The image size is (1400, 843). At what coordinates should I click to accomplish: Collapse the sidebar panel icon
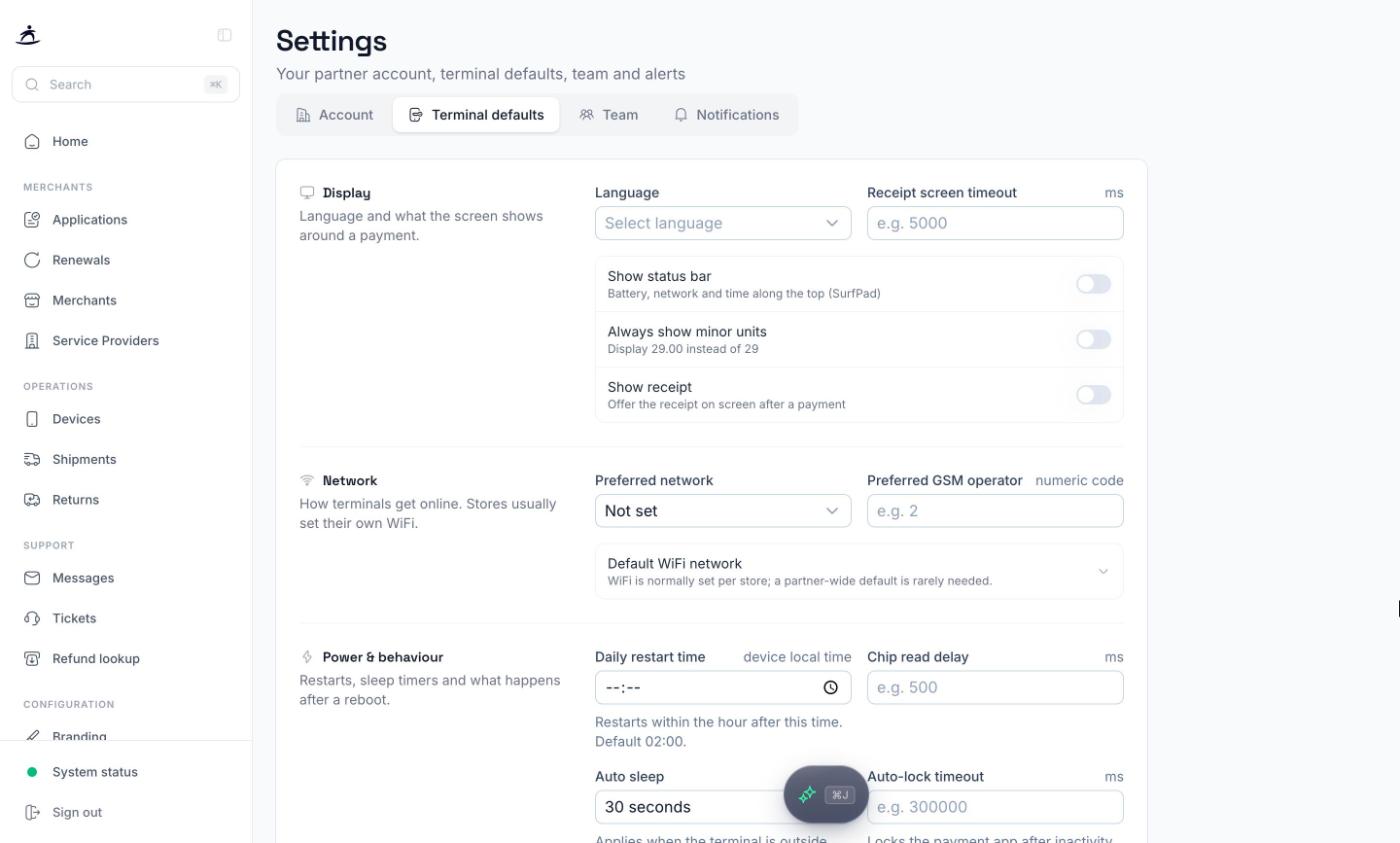(x=224, y=35)
